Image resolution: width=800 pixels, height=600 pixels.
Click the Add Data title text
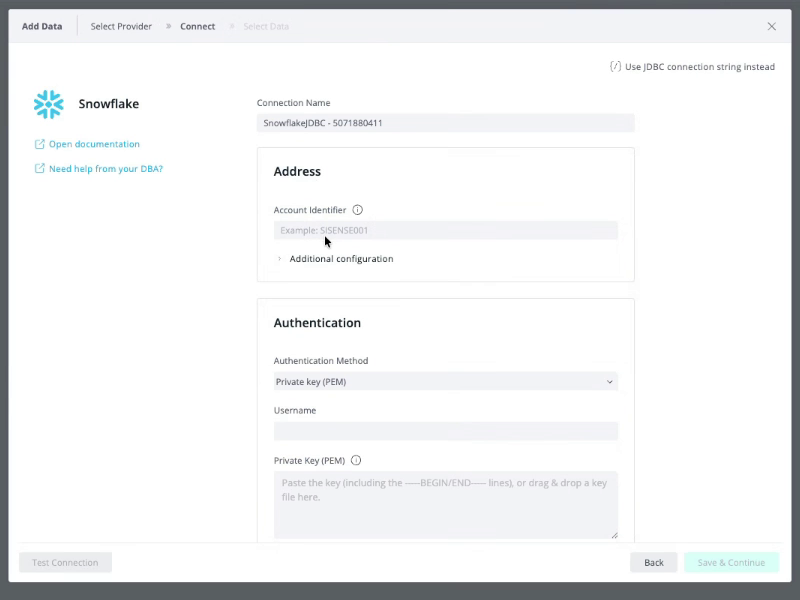(42, 27)
